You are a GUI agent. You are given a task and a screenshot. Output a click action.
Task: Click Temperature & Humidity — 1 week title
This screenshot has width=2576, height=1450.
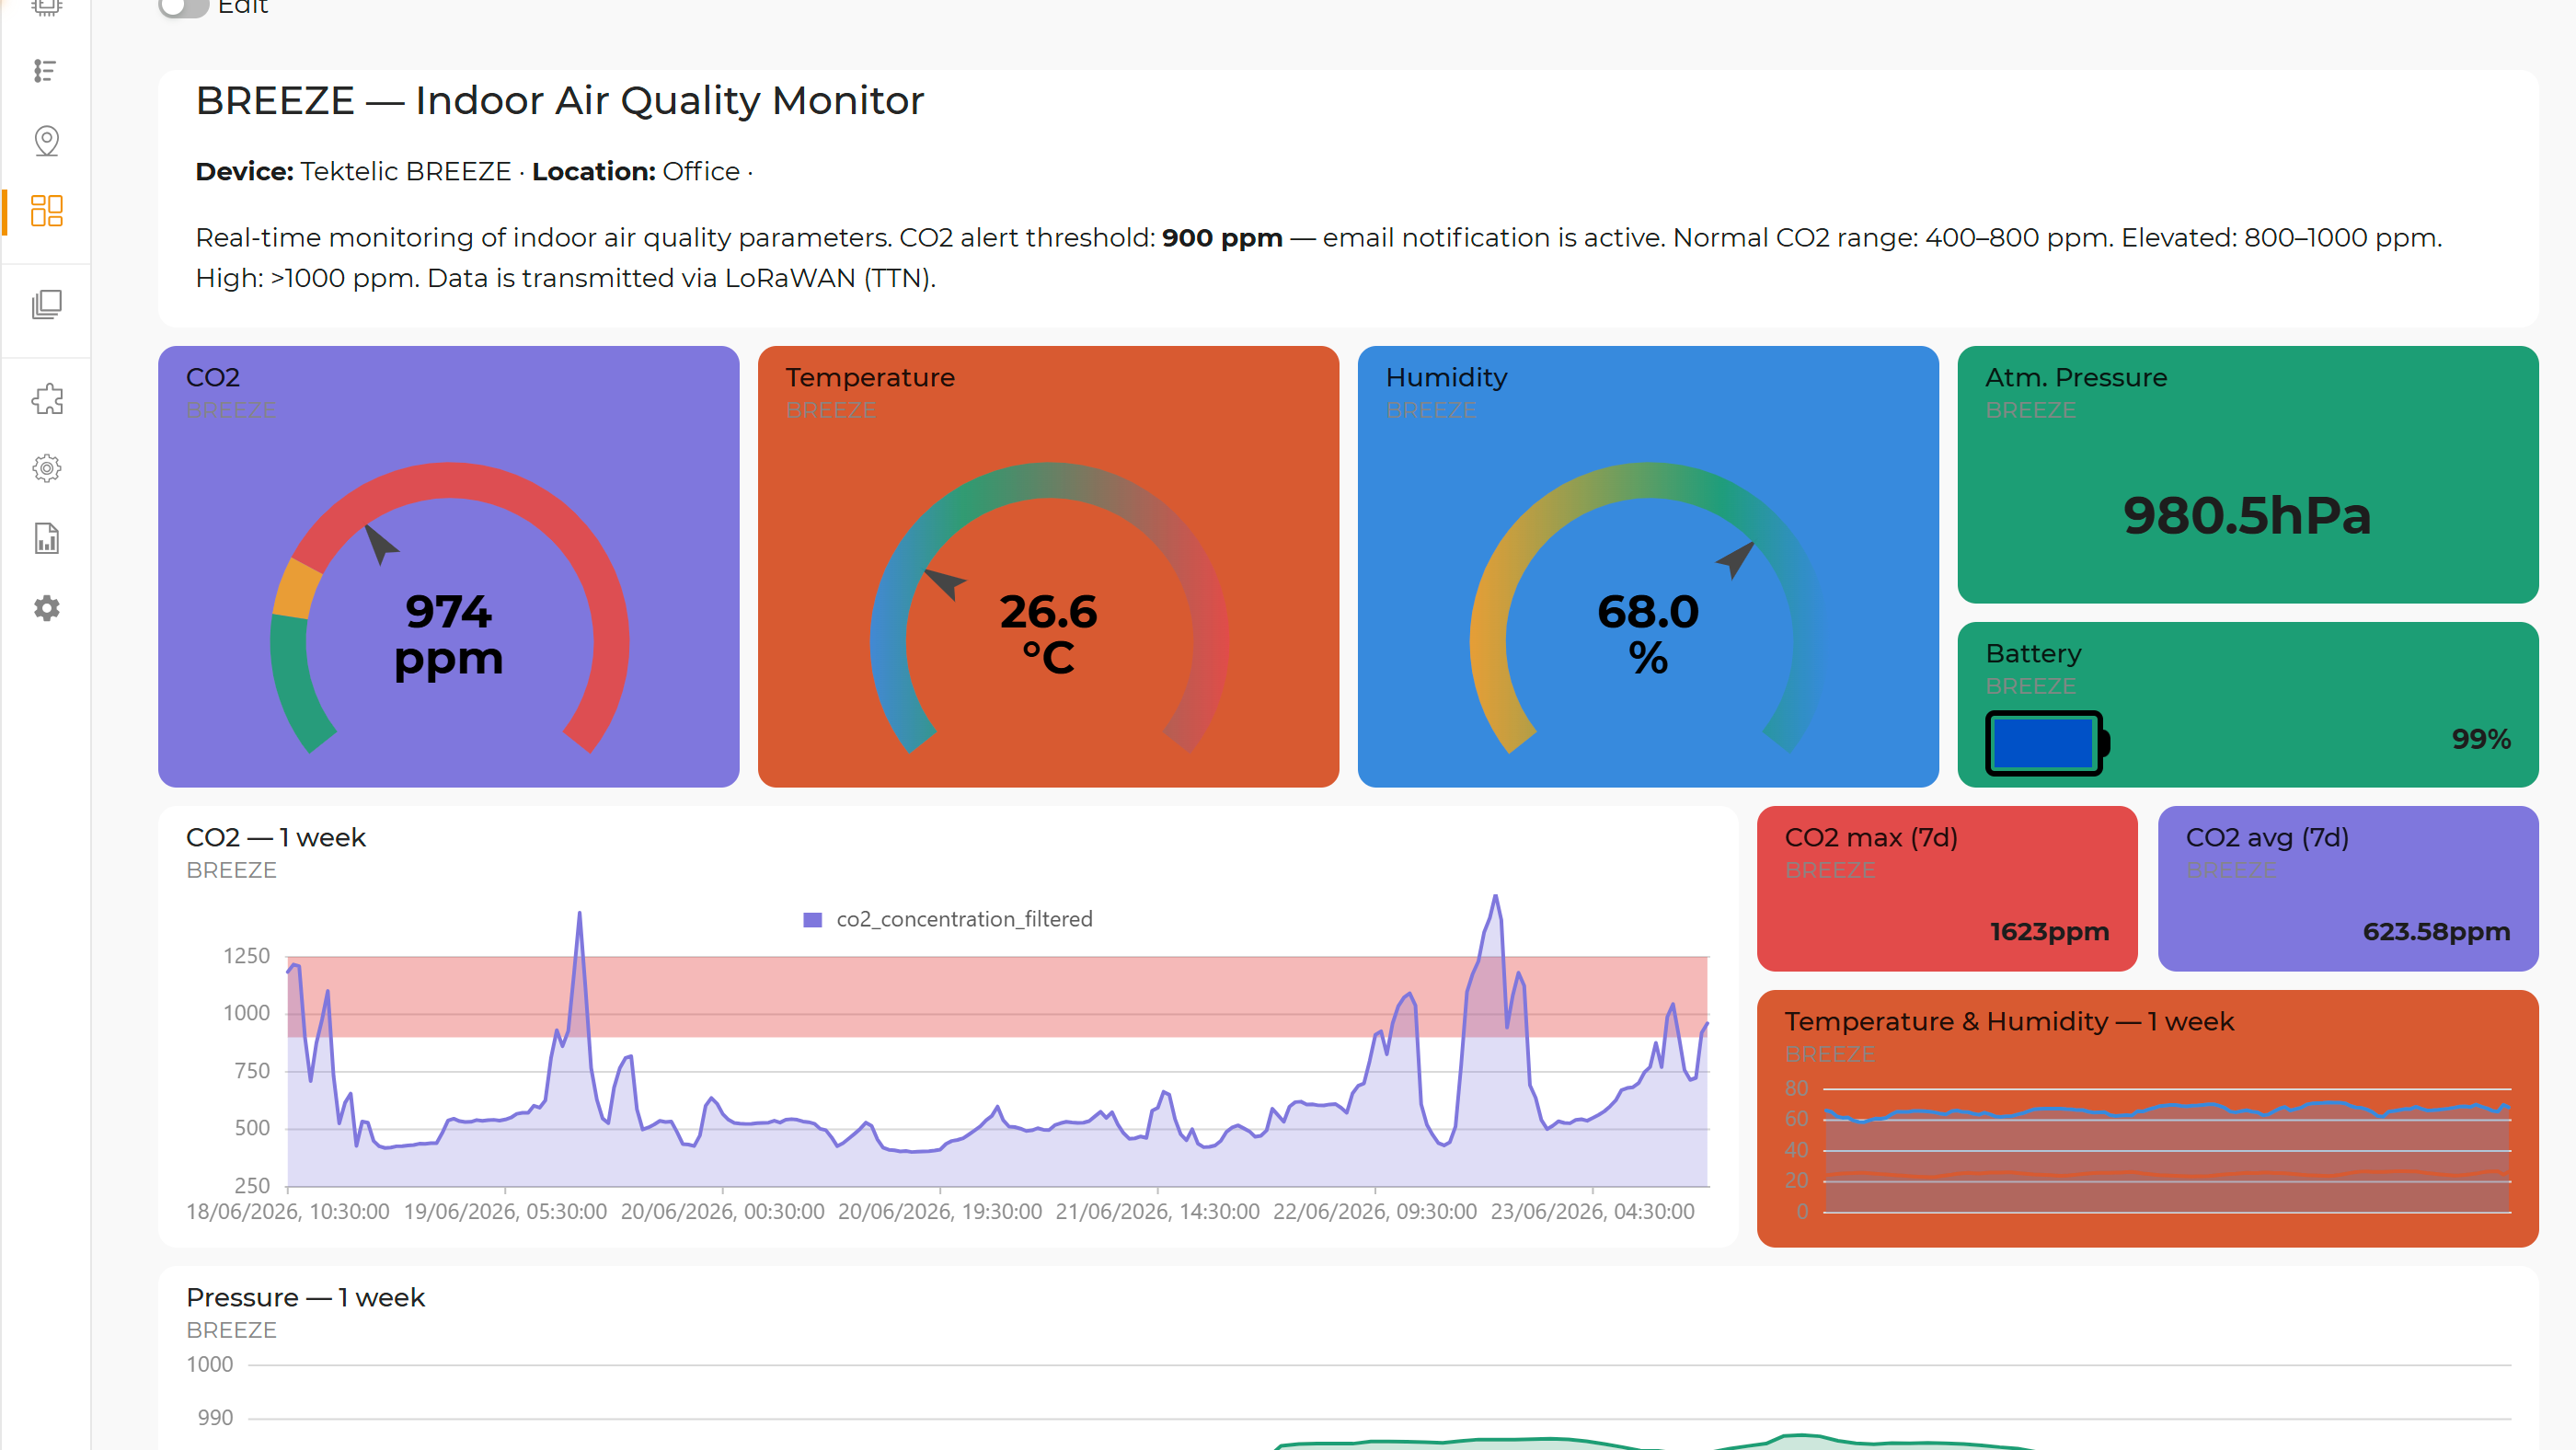(x=2009, y=1021)
